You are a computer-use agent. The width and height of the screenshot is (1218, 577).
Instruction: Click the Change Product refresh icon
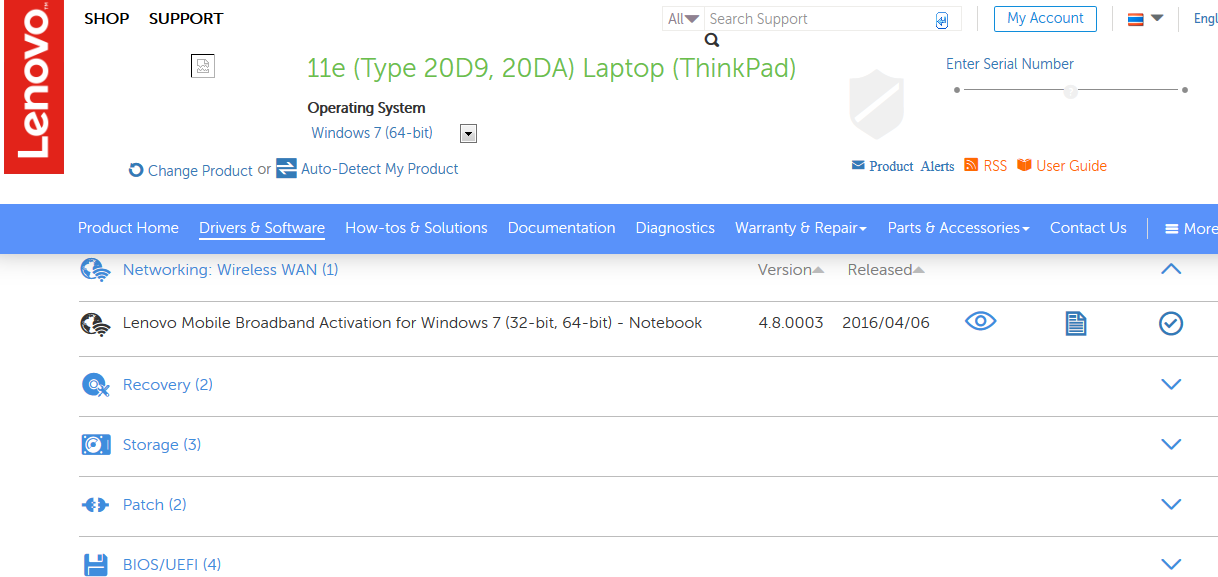click(x=136, y=170)
